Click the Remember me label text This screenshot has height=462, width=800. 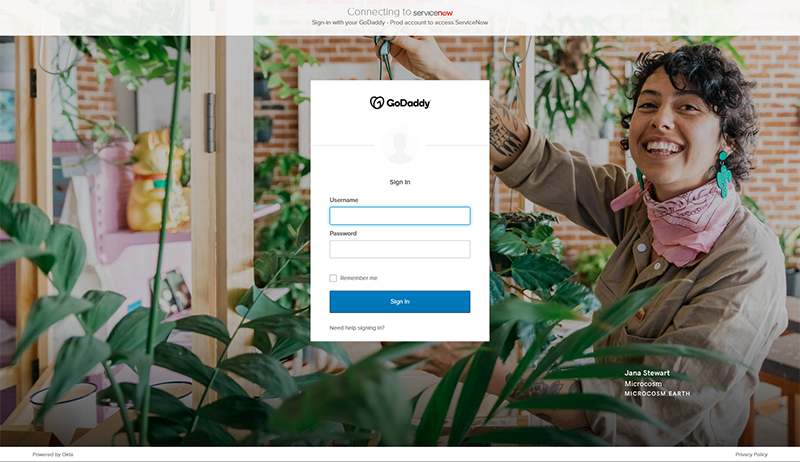point(359,278)
